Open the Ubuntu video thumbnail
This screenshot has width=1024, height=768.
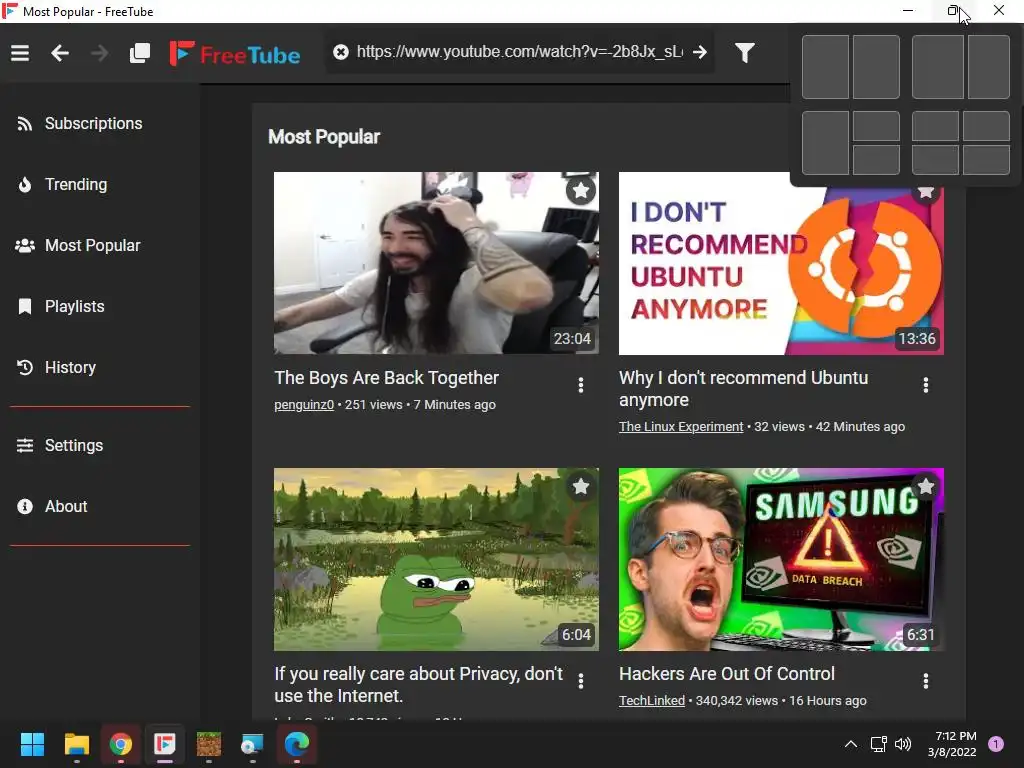(781, 263)
